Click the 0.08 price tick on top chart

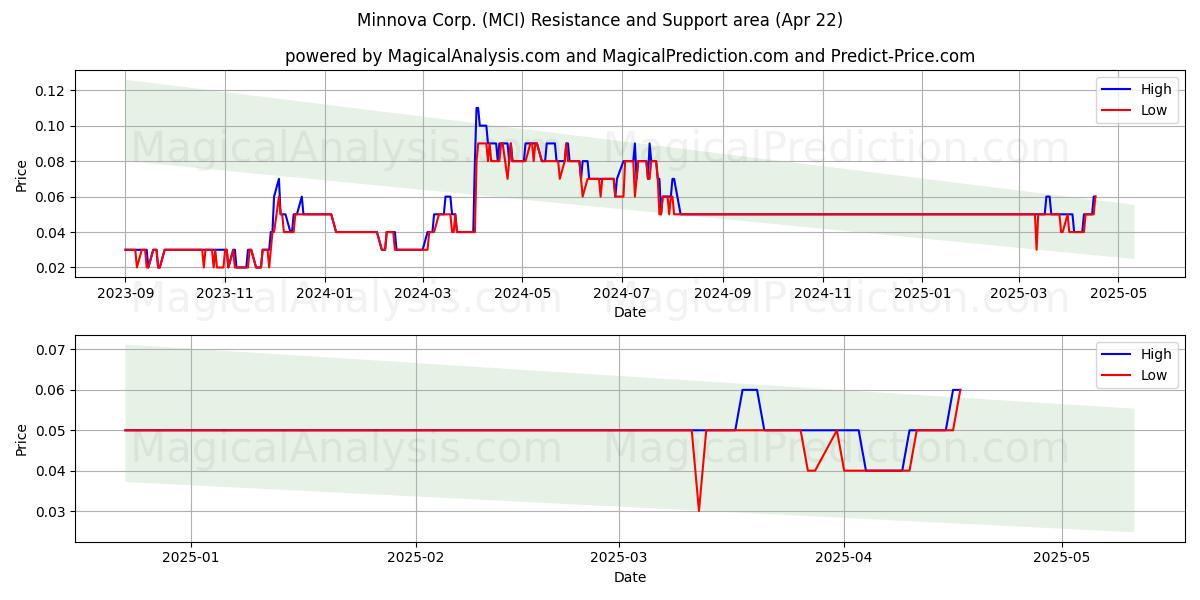tap(50, 162)
